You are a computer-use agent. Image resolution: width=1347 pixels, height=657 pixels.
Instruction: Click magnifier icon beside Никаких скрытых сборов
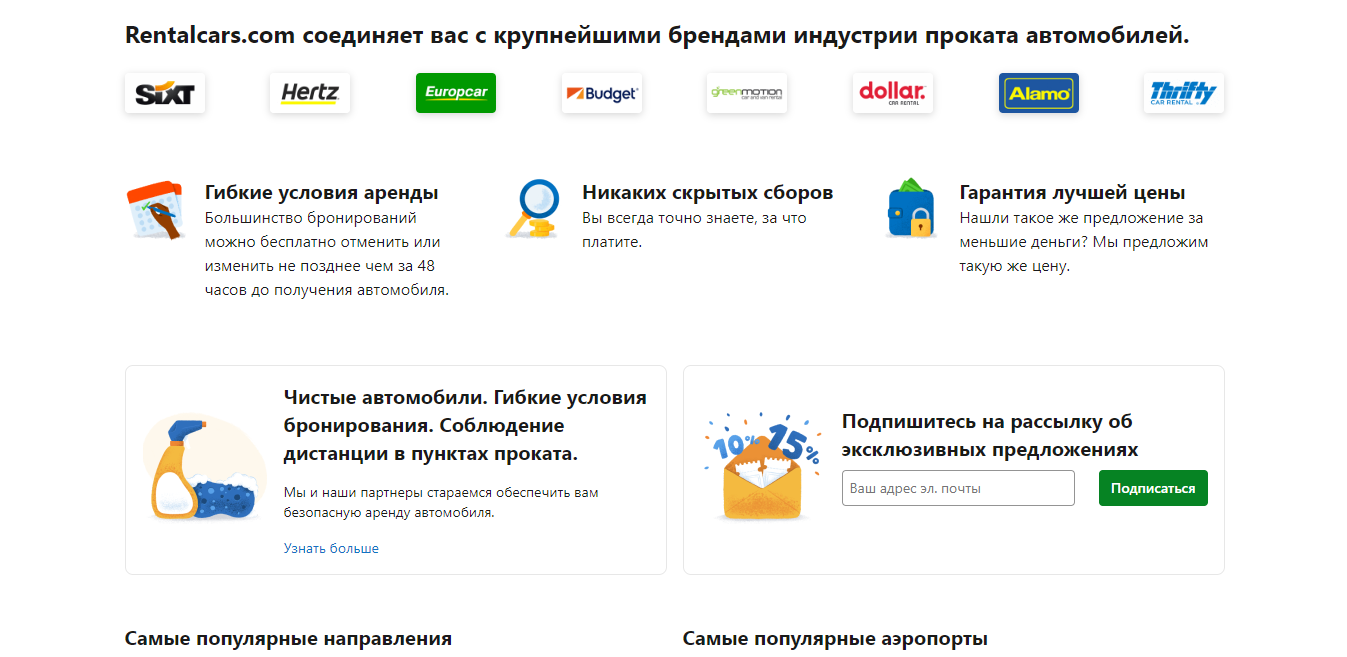tap(533, 208)
